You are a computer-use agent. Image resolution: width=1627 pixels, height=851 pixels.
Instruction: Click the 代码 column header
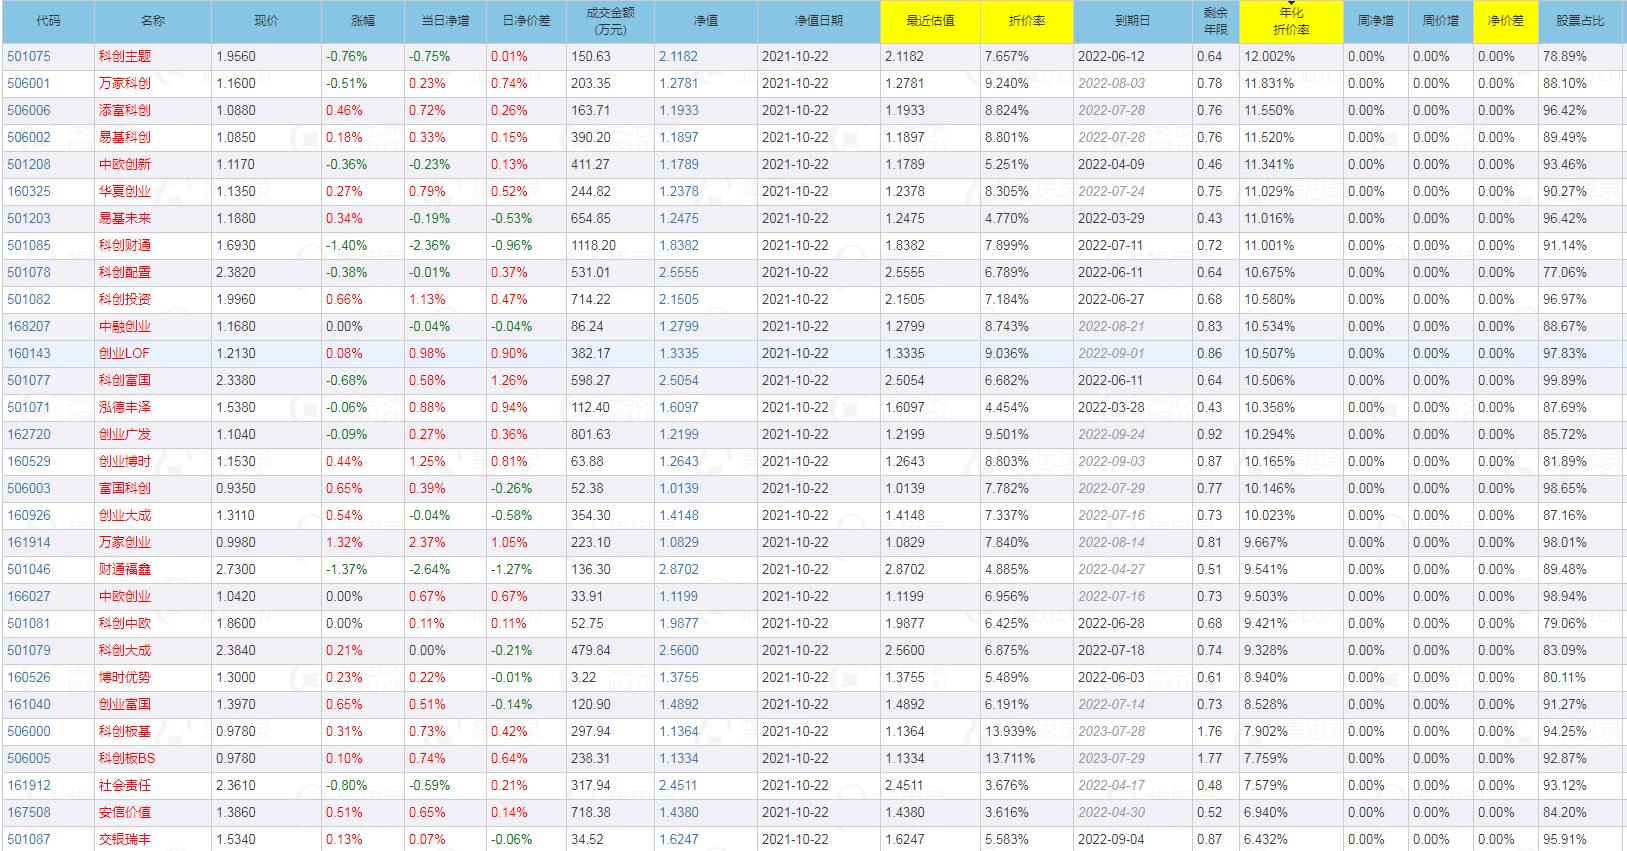coord(48,21)
